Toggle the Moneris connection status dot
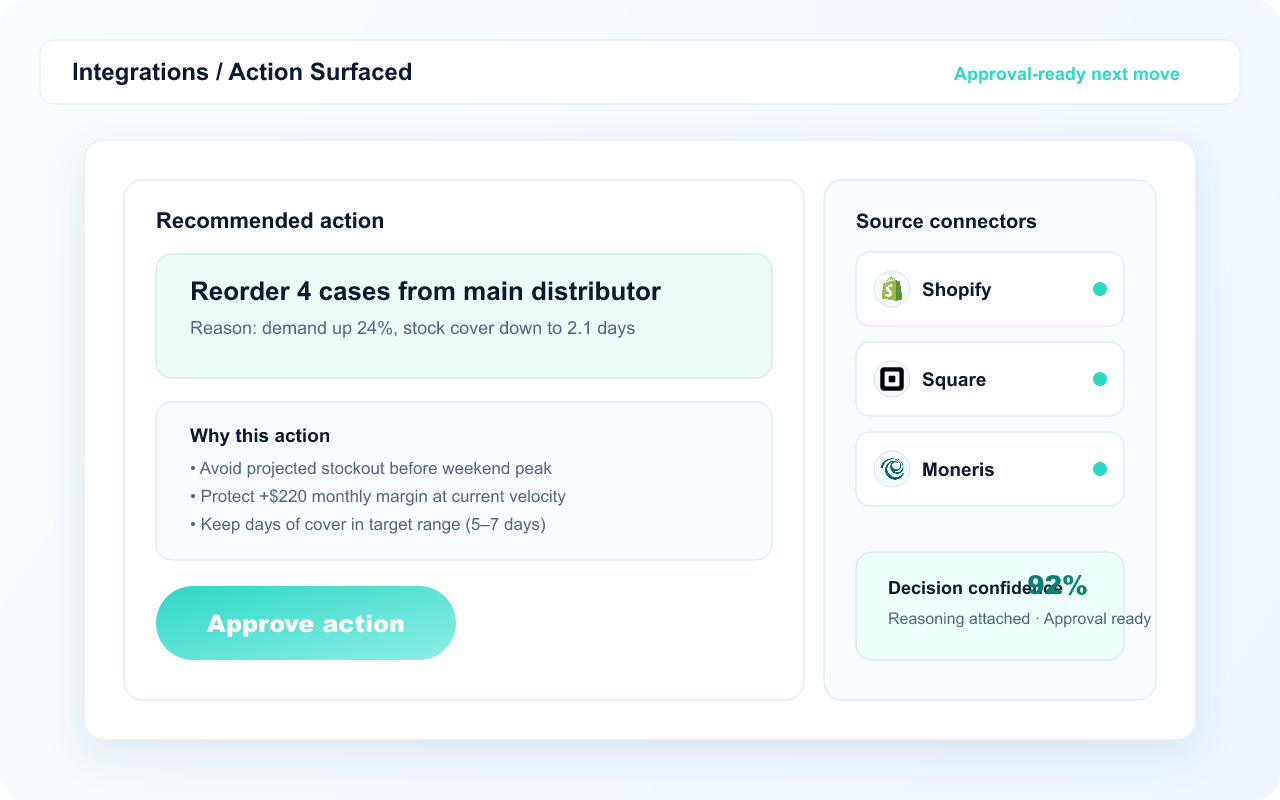 pos(1100,469)
